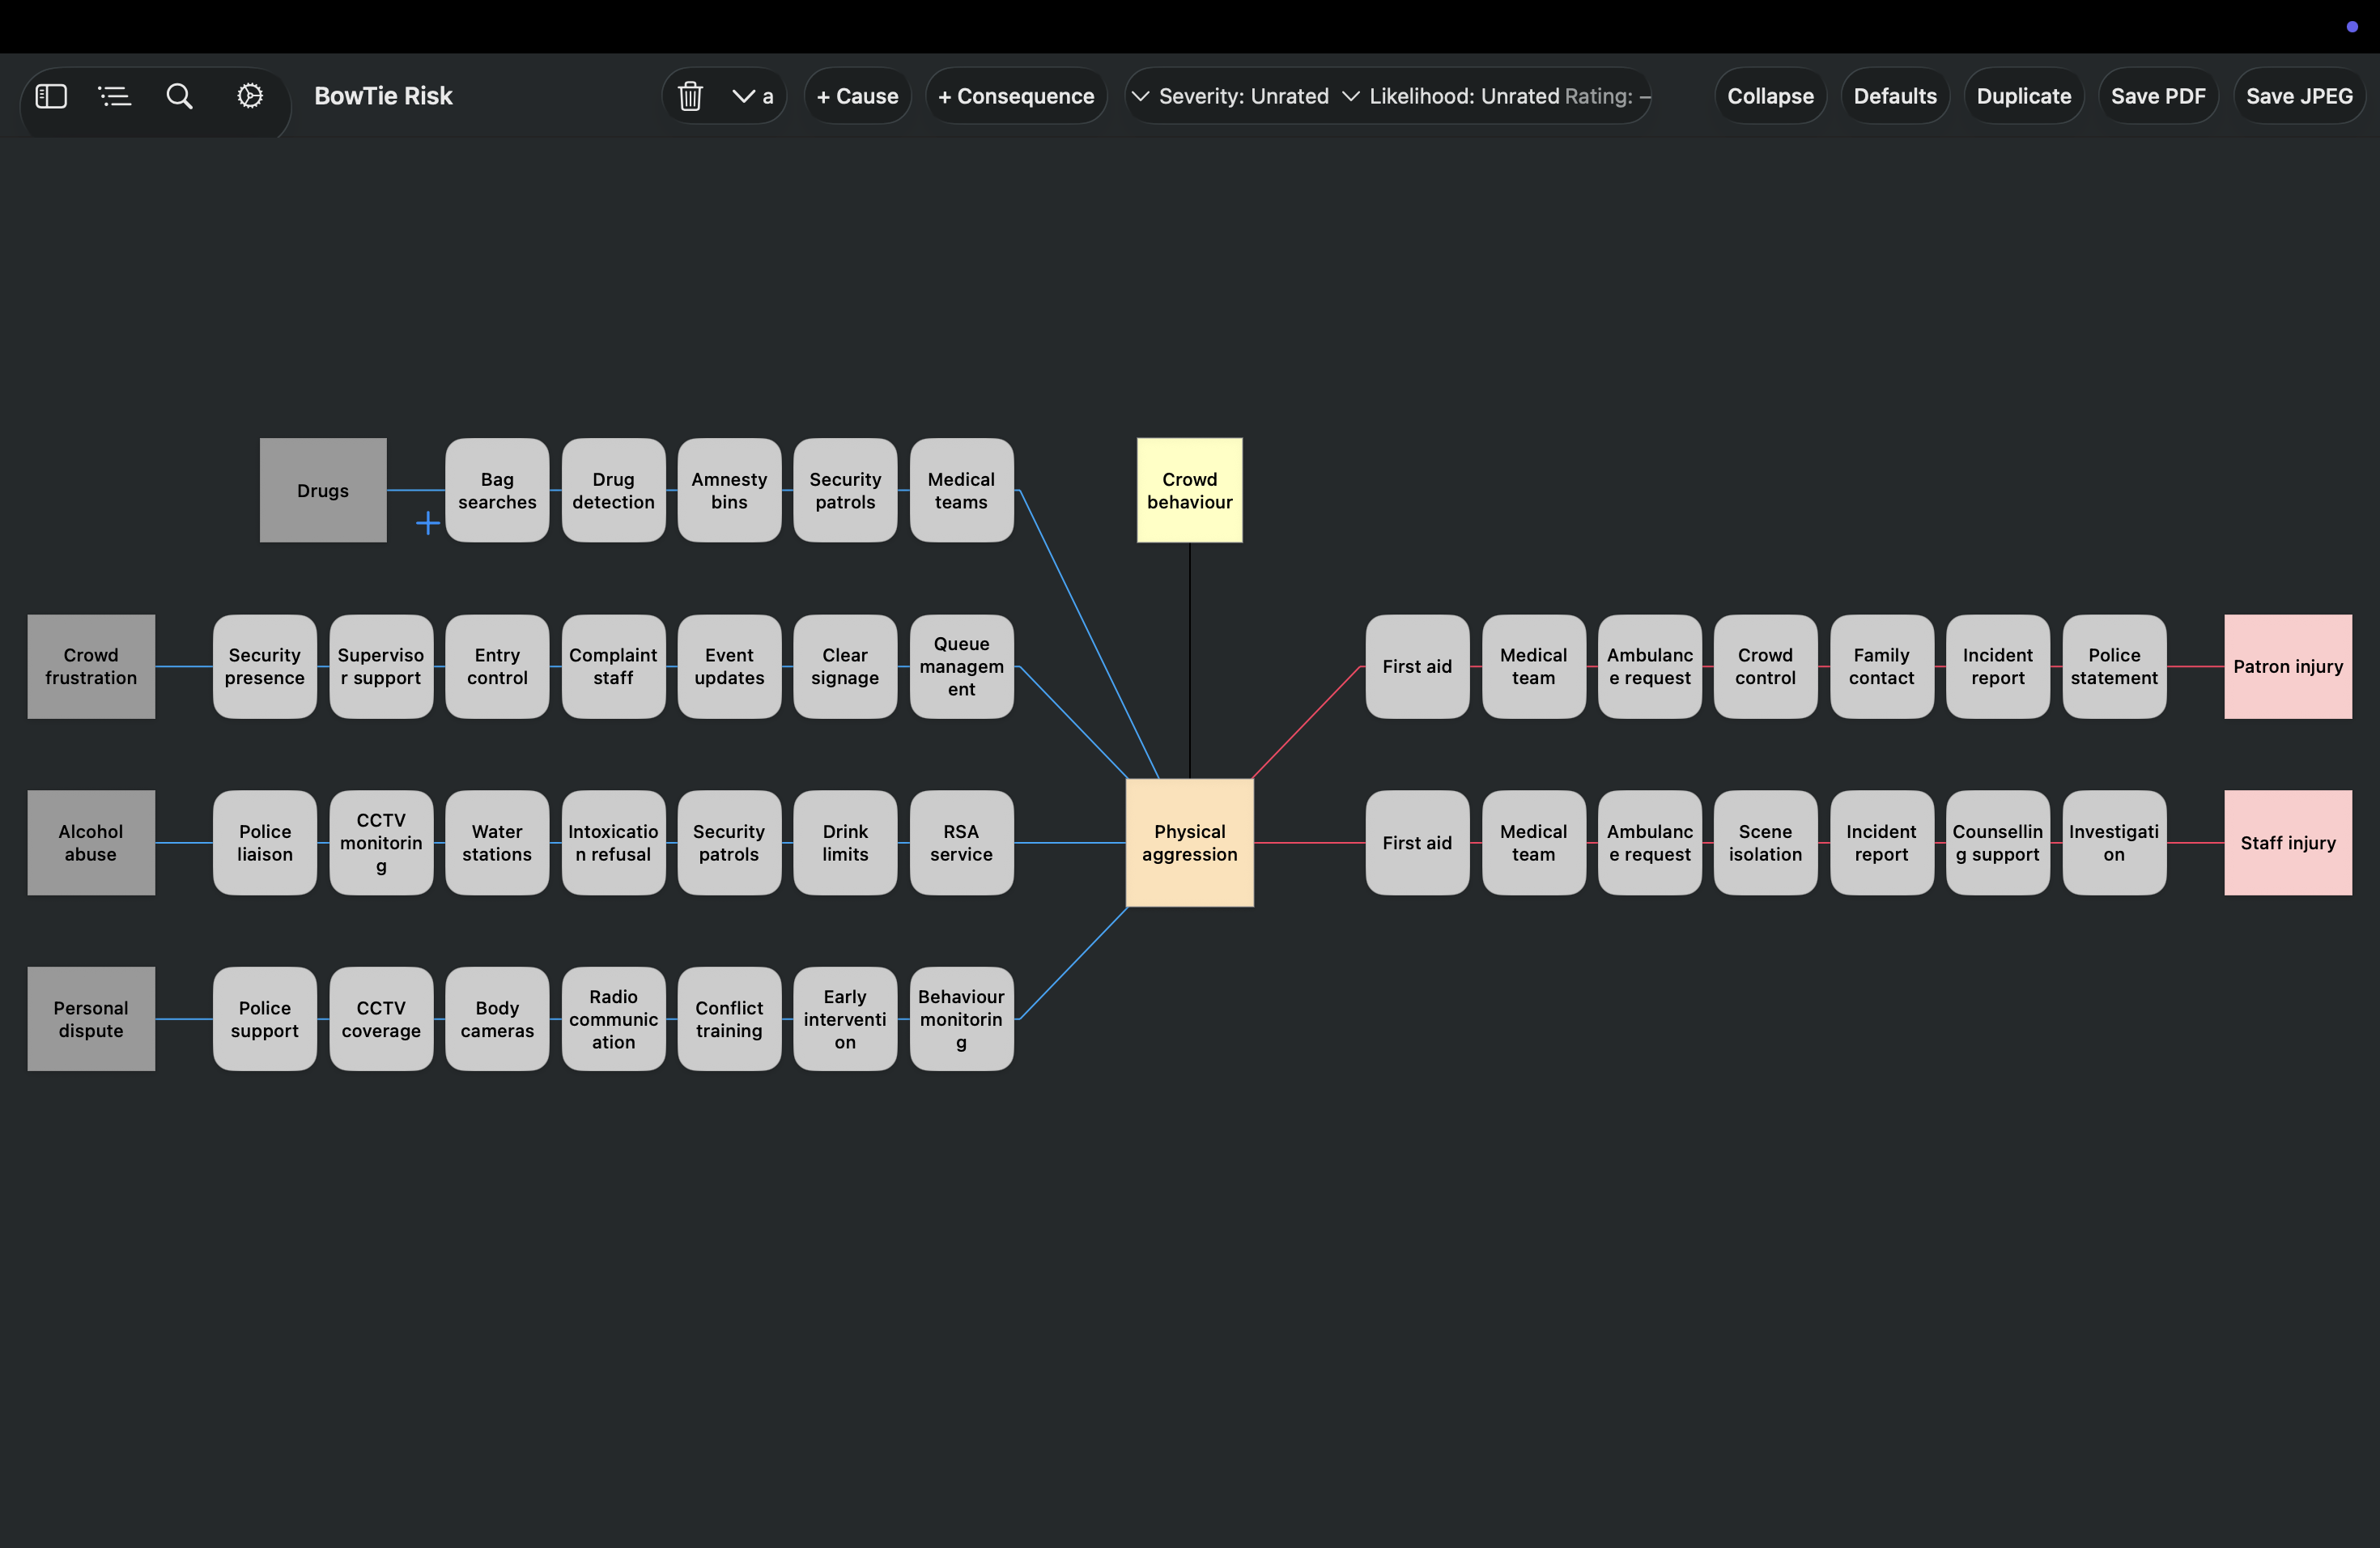Select the Crowd behaviour hazard node

[x=1189, y=490]
